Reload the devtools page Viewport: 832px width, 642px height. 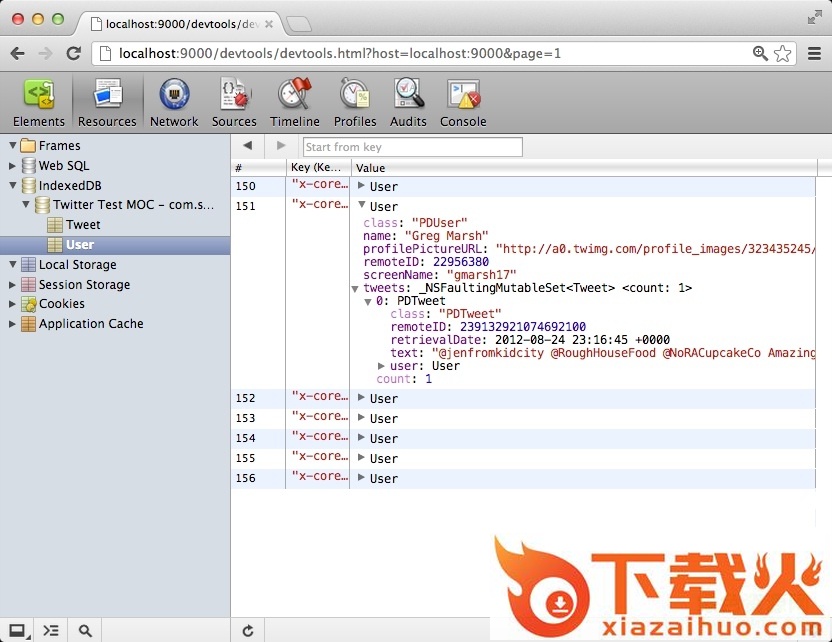point(74,54)
